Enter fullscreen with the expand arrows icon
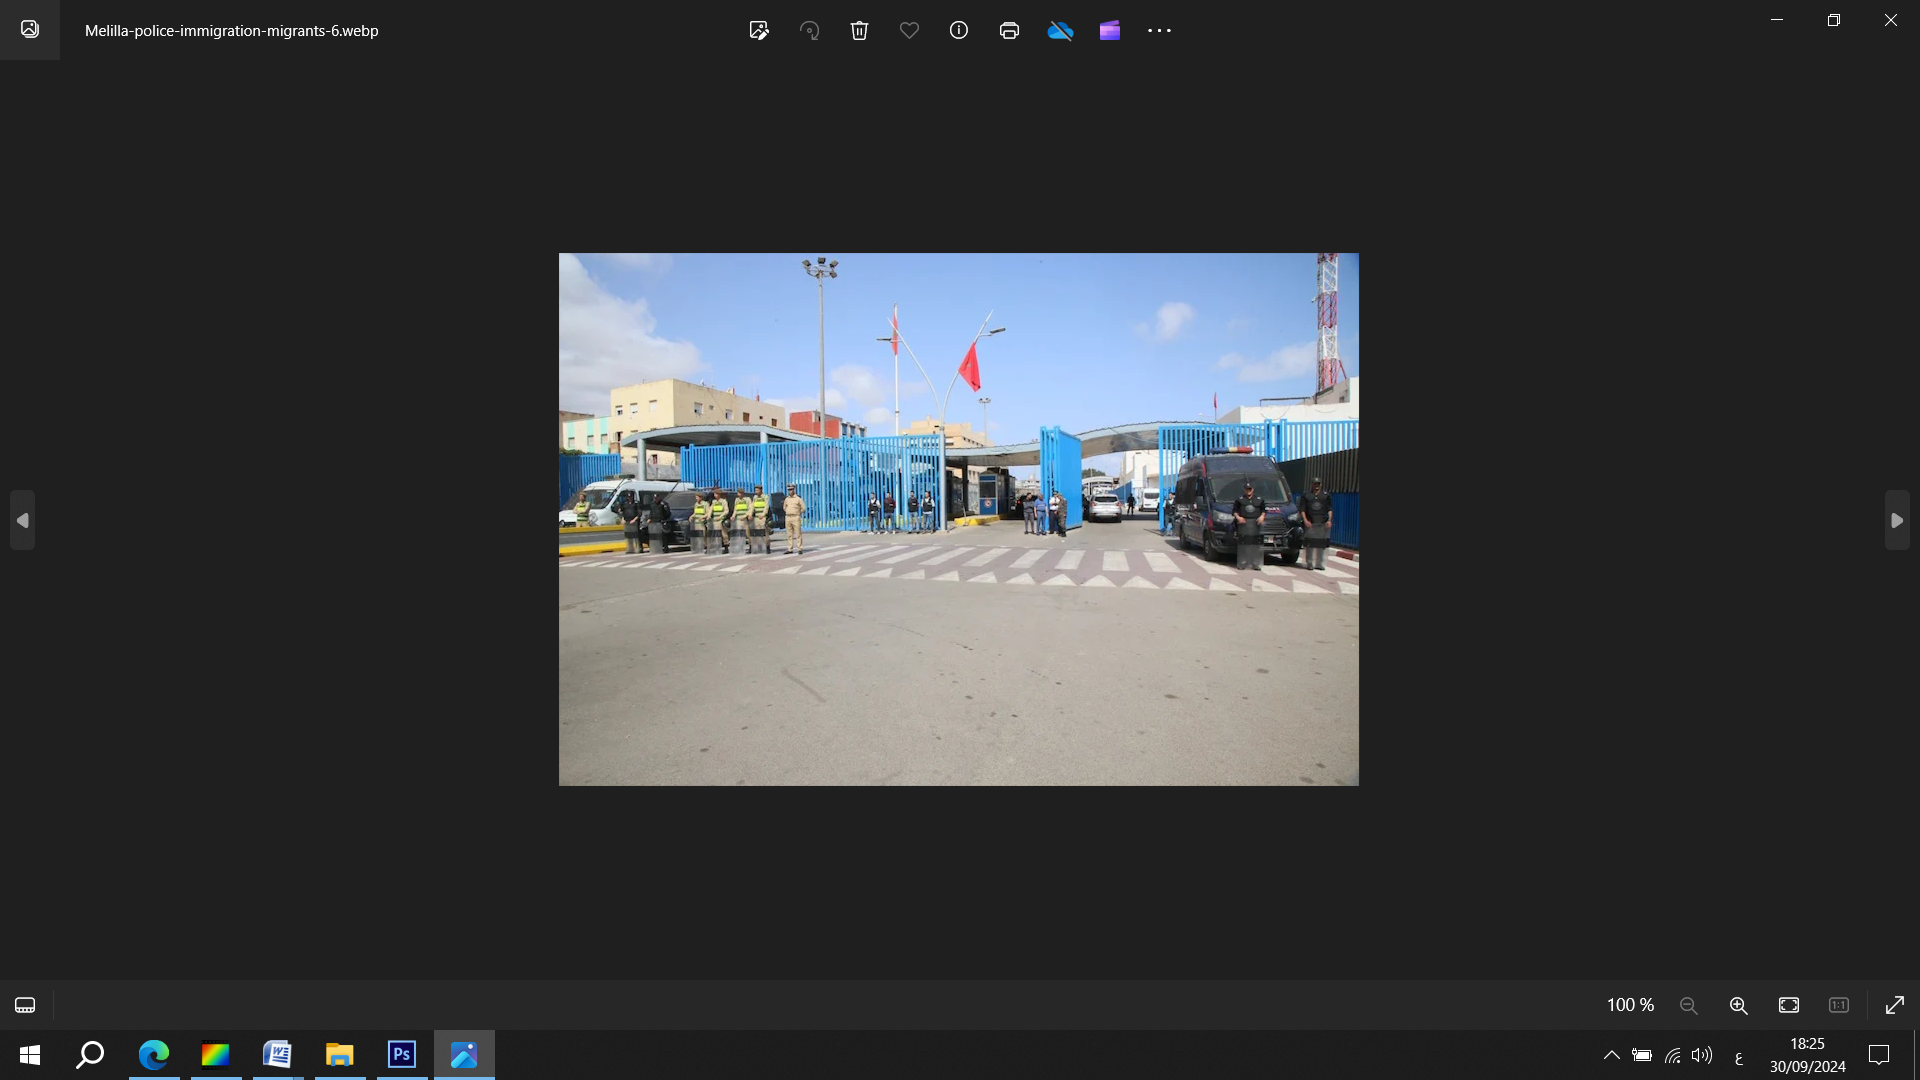The image size is (1920, 1080). coord(1895,1005)
